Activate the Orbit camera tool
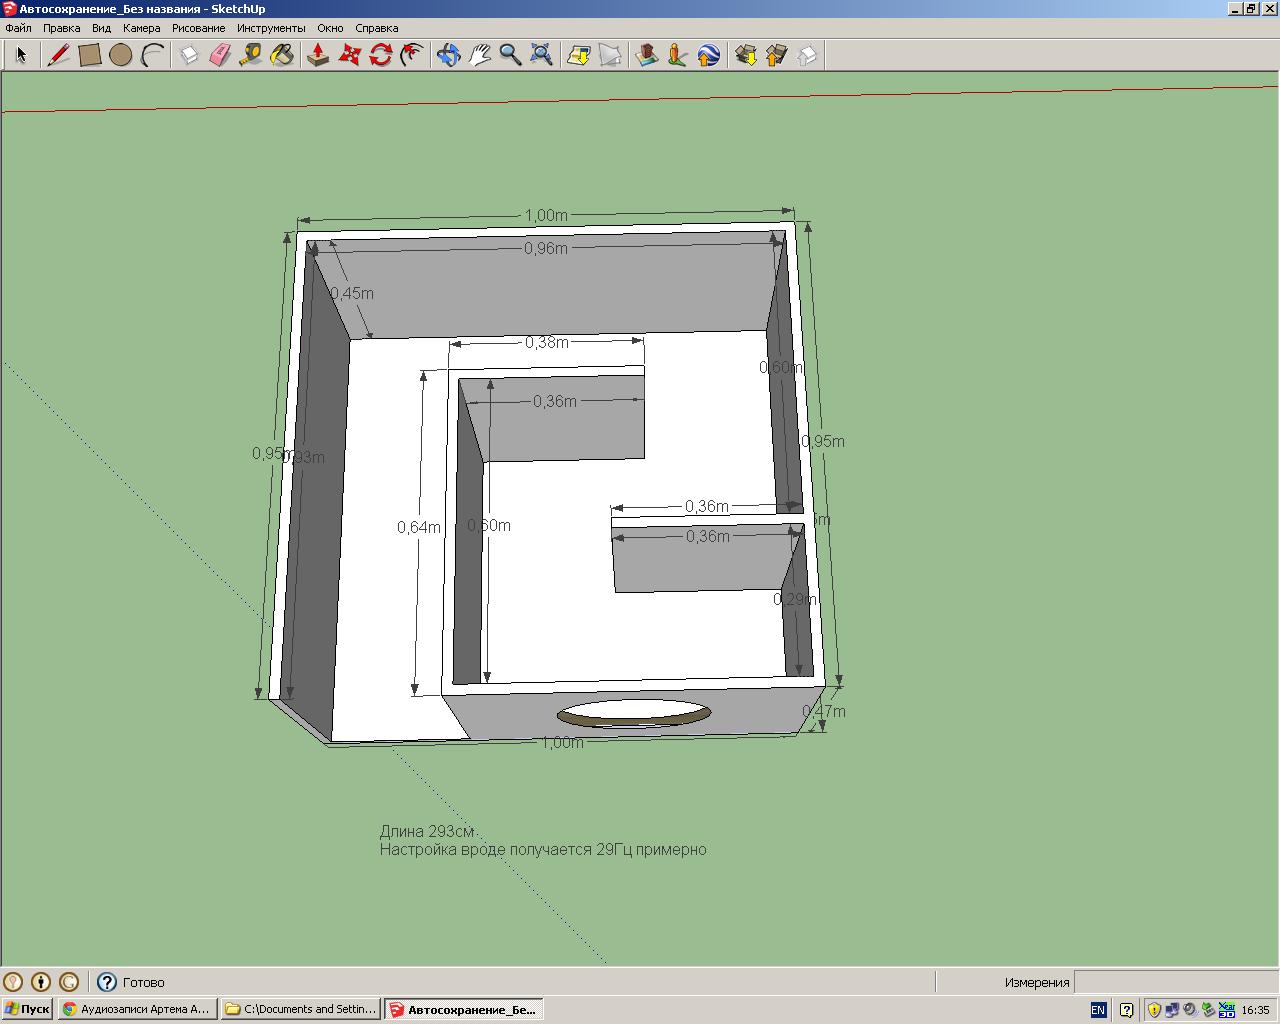The height and width of the screenshot is (1024, 1280). [448, 55]
